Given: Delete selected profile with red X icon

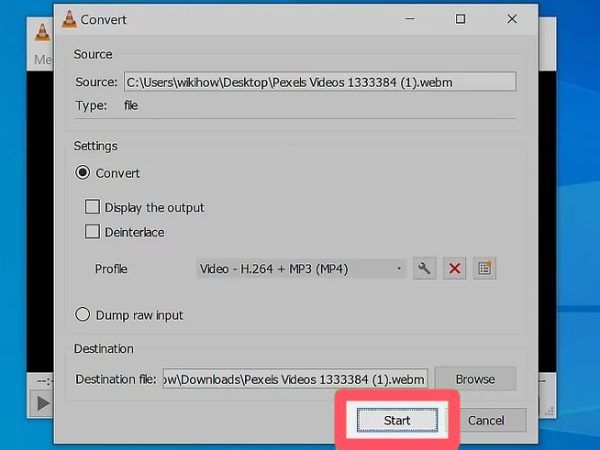Looking at the screenshot, I should coord(454,269).
